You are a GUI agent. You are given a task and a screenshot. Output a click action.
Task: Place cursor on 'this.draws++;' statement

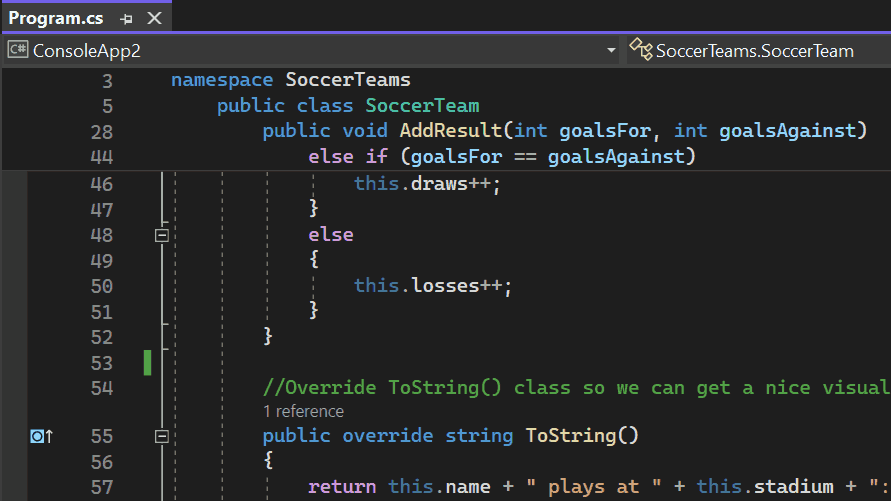click(x=427, y=184)
